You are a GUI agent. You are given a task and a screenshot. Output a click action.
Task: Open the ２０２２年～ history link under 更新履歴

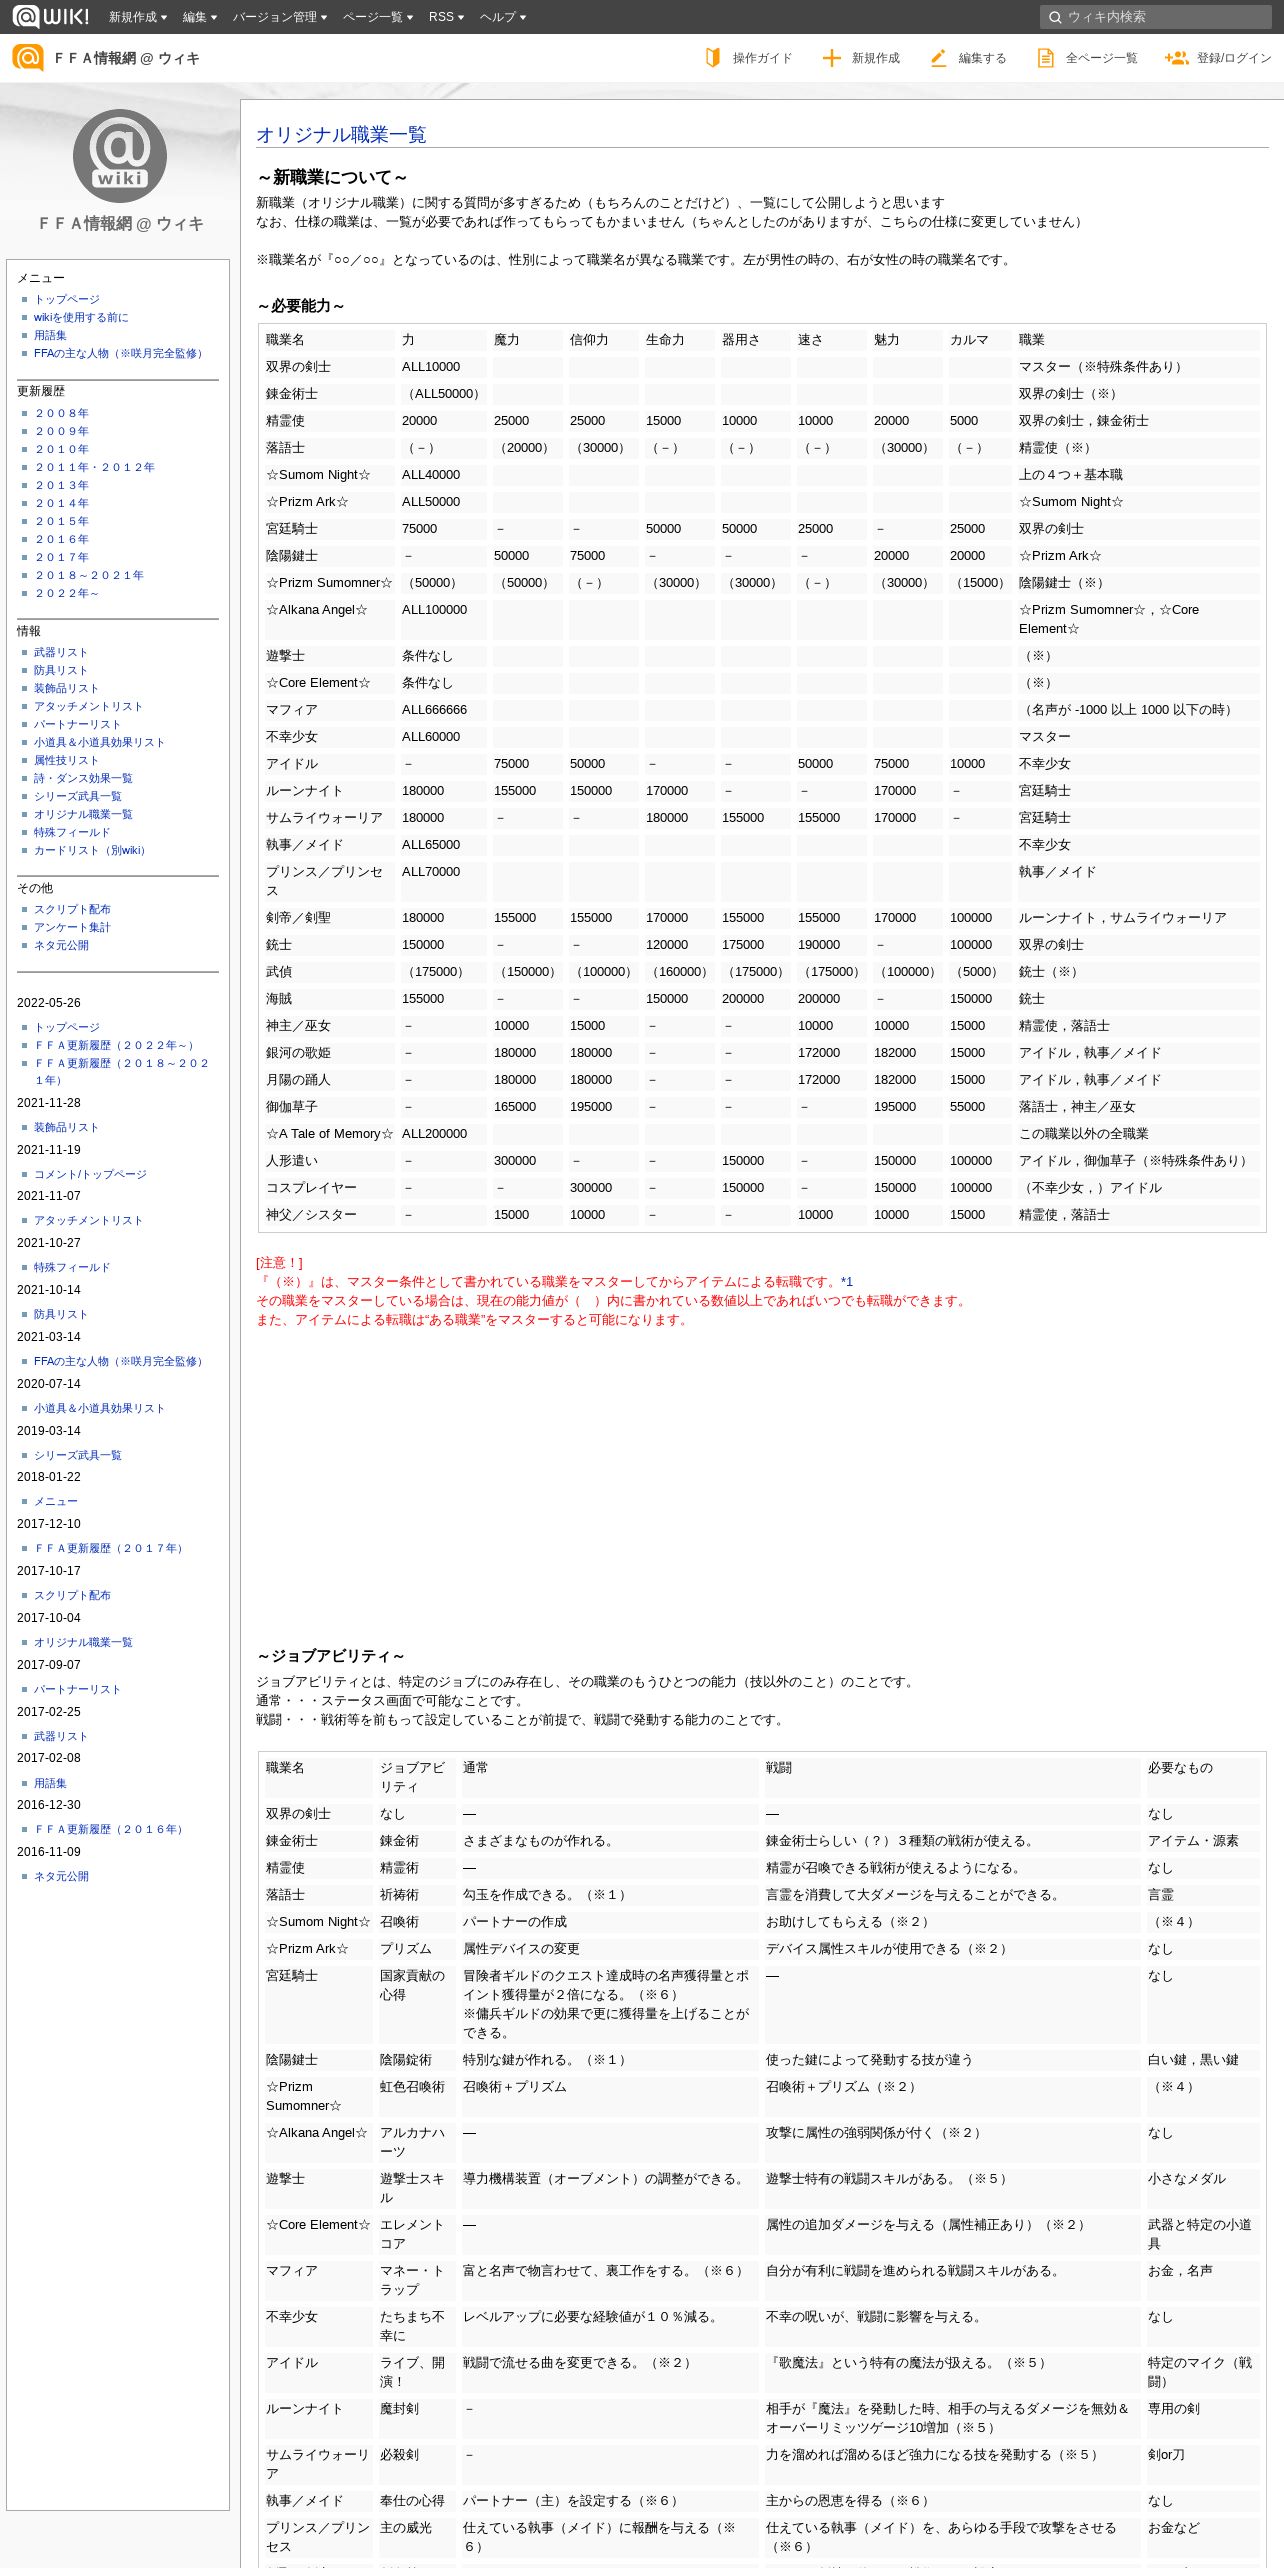tap(67, 593)
